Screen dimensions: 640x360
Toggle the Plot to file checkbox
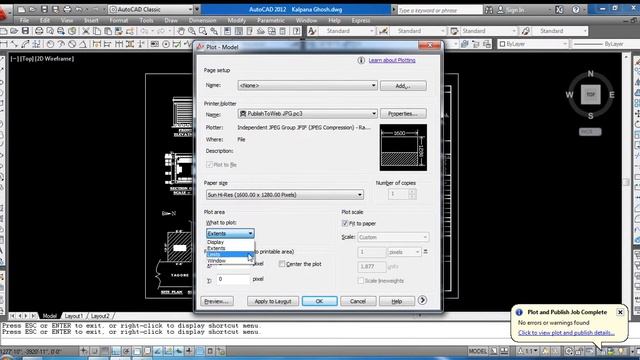210,165
